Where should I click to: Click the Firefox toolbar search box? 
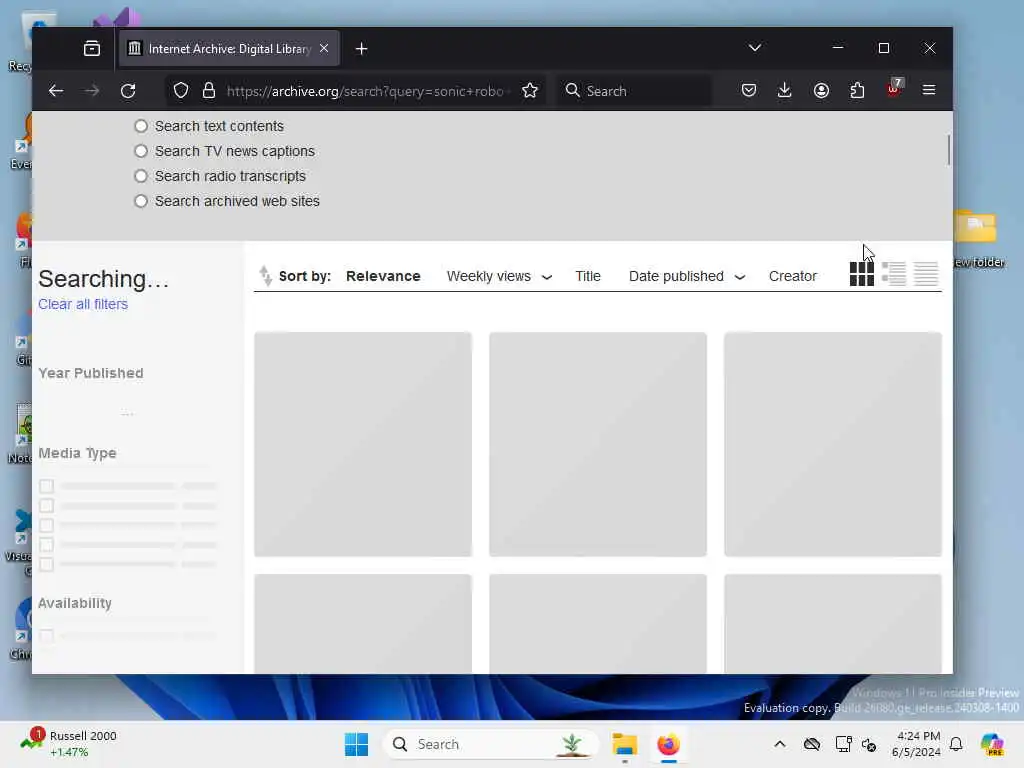tap(634, 91)
